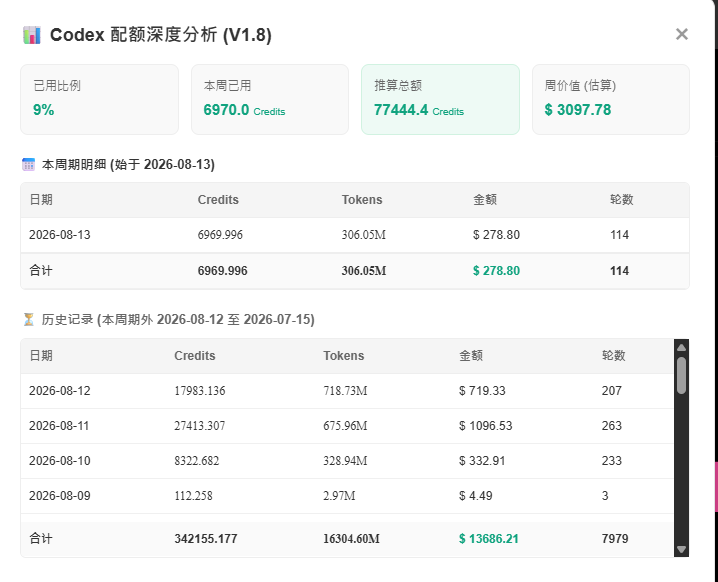Click the date cell 2026-08-09
The image size is (718, 582).
pyautogui.click(x=60, y=496)
